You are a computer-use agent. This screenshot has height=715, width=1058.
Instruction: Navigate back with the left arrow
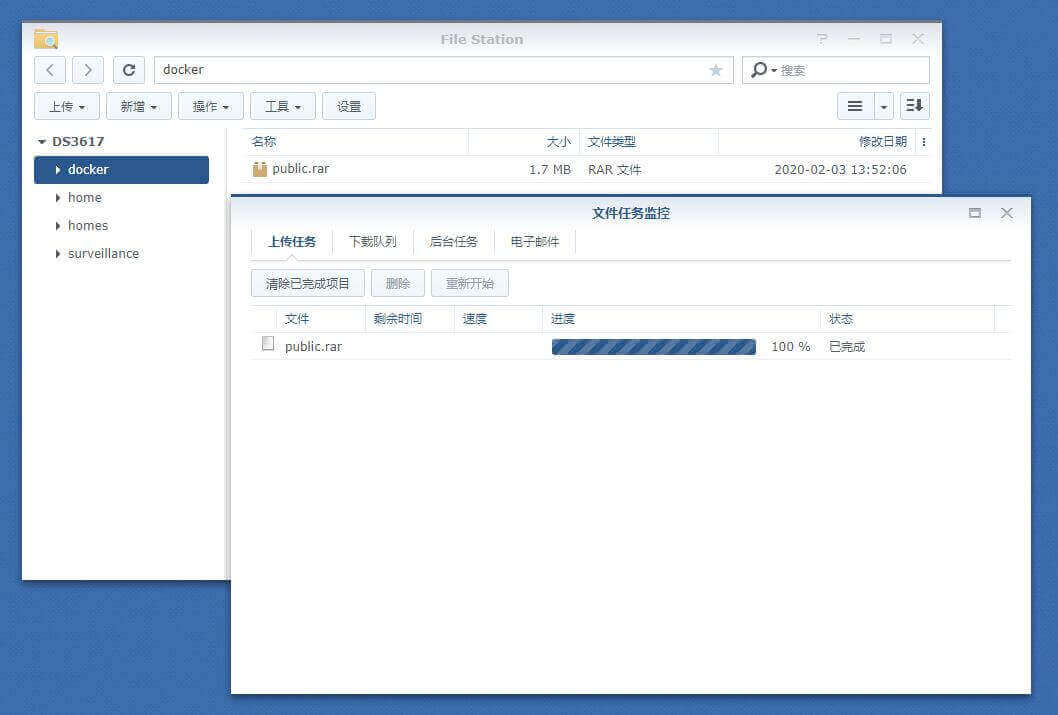pos(50,70)
